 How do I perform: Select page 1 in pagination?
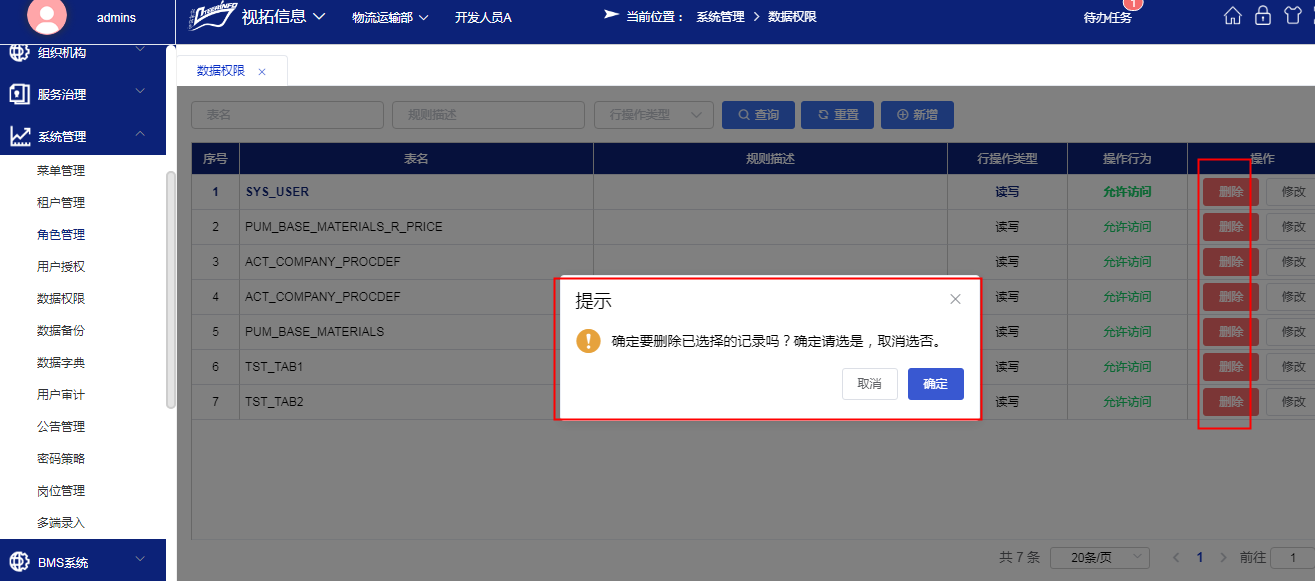[x=1199, y=557]
